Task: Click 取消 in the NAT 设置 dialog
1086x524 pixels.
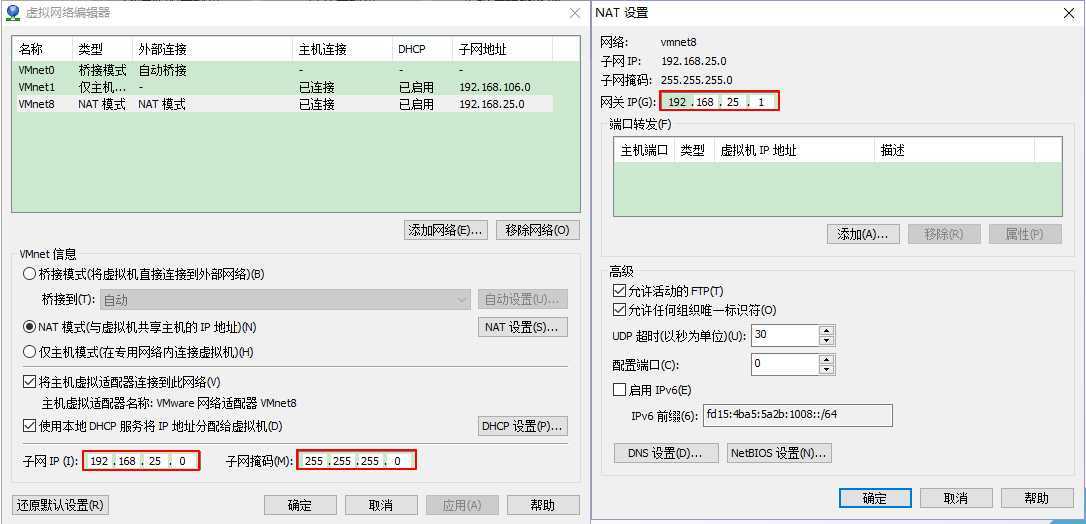Action: [956, 498]
